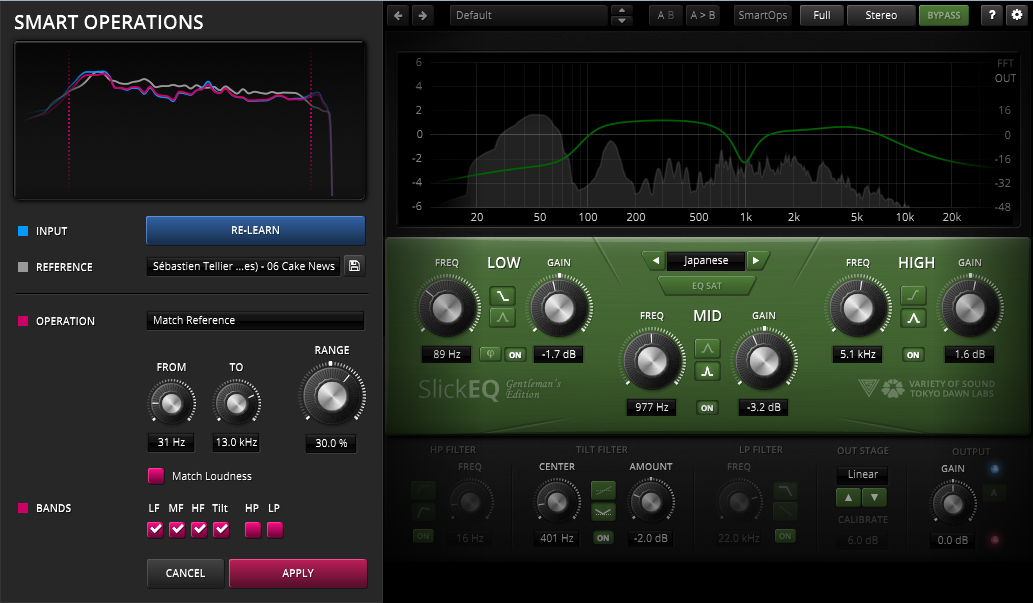Click the undo arrow in the top toolbar
Image resolution: width=1033 pixels, height=603 pixels.
[399, 15]
